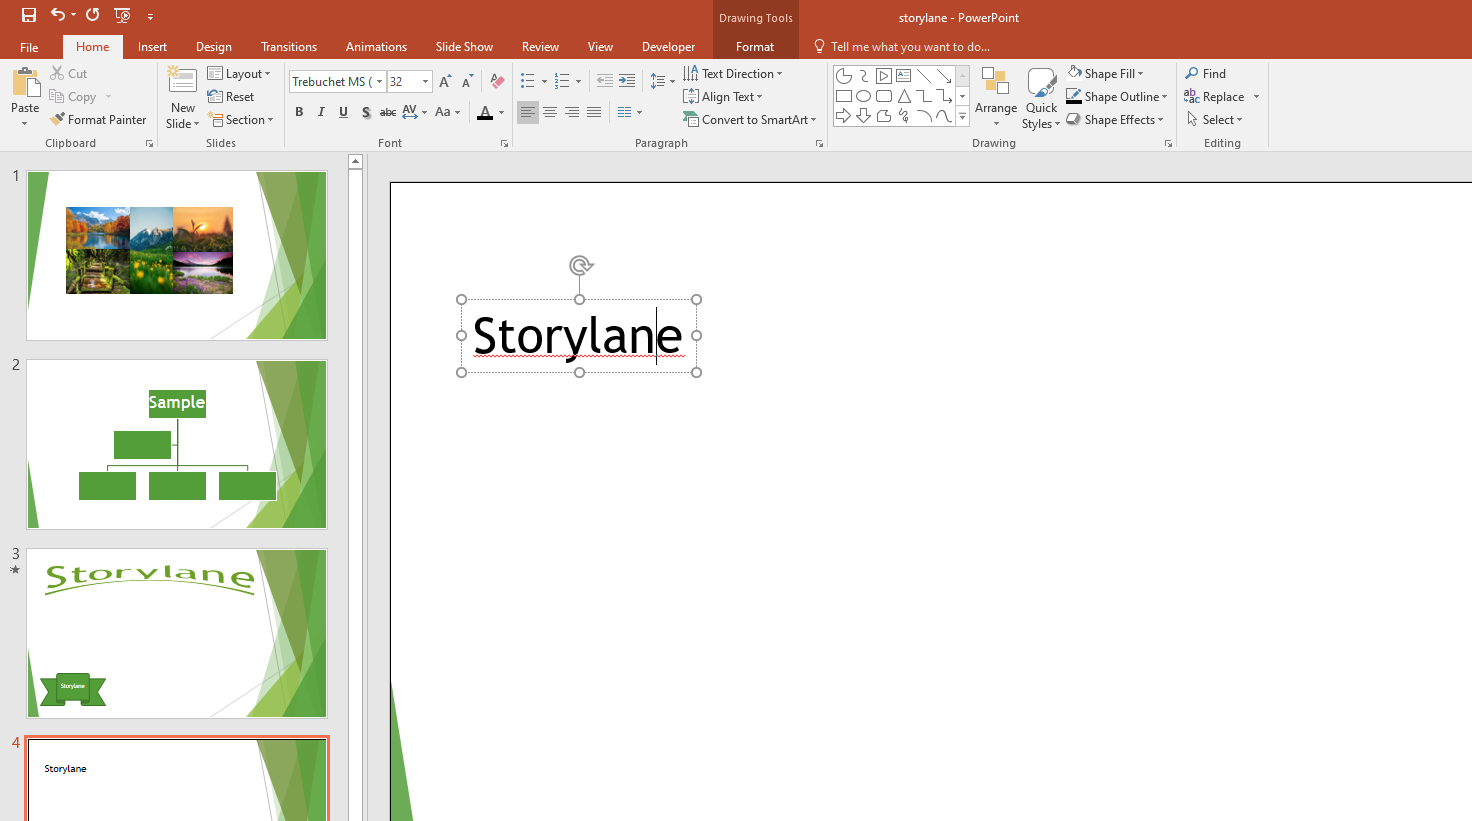The height and width of the screenshot is (821, 1472).
Task: Toggle center text alignment
Action: [x=550, y=113]
